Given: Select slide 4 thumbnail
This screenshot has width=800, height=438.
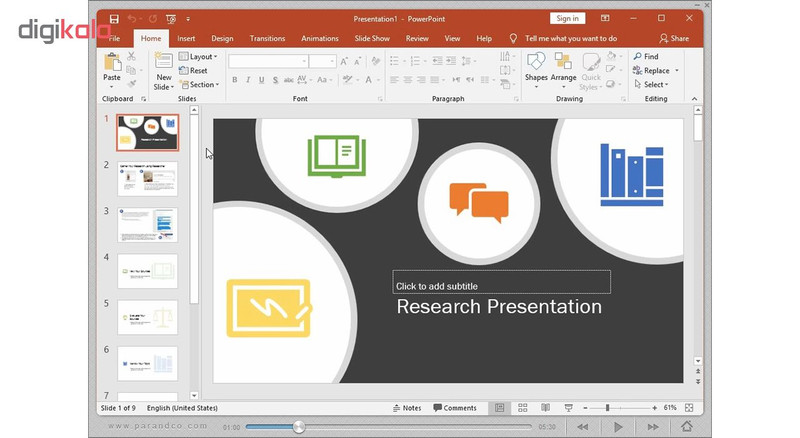Looking at the screenshot, I should (147, 271).
